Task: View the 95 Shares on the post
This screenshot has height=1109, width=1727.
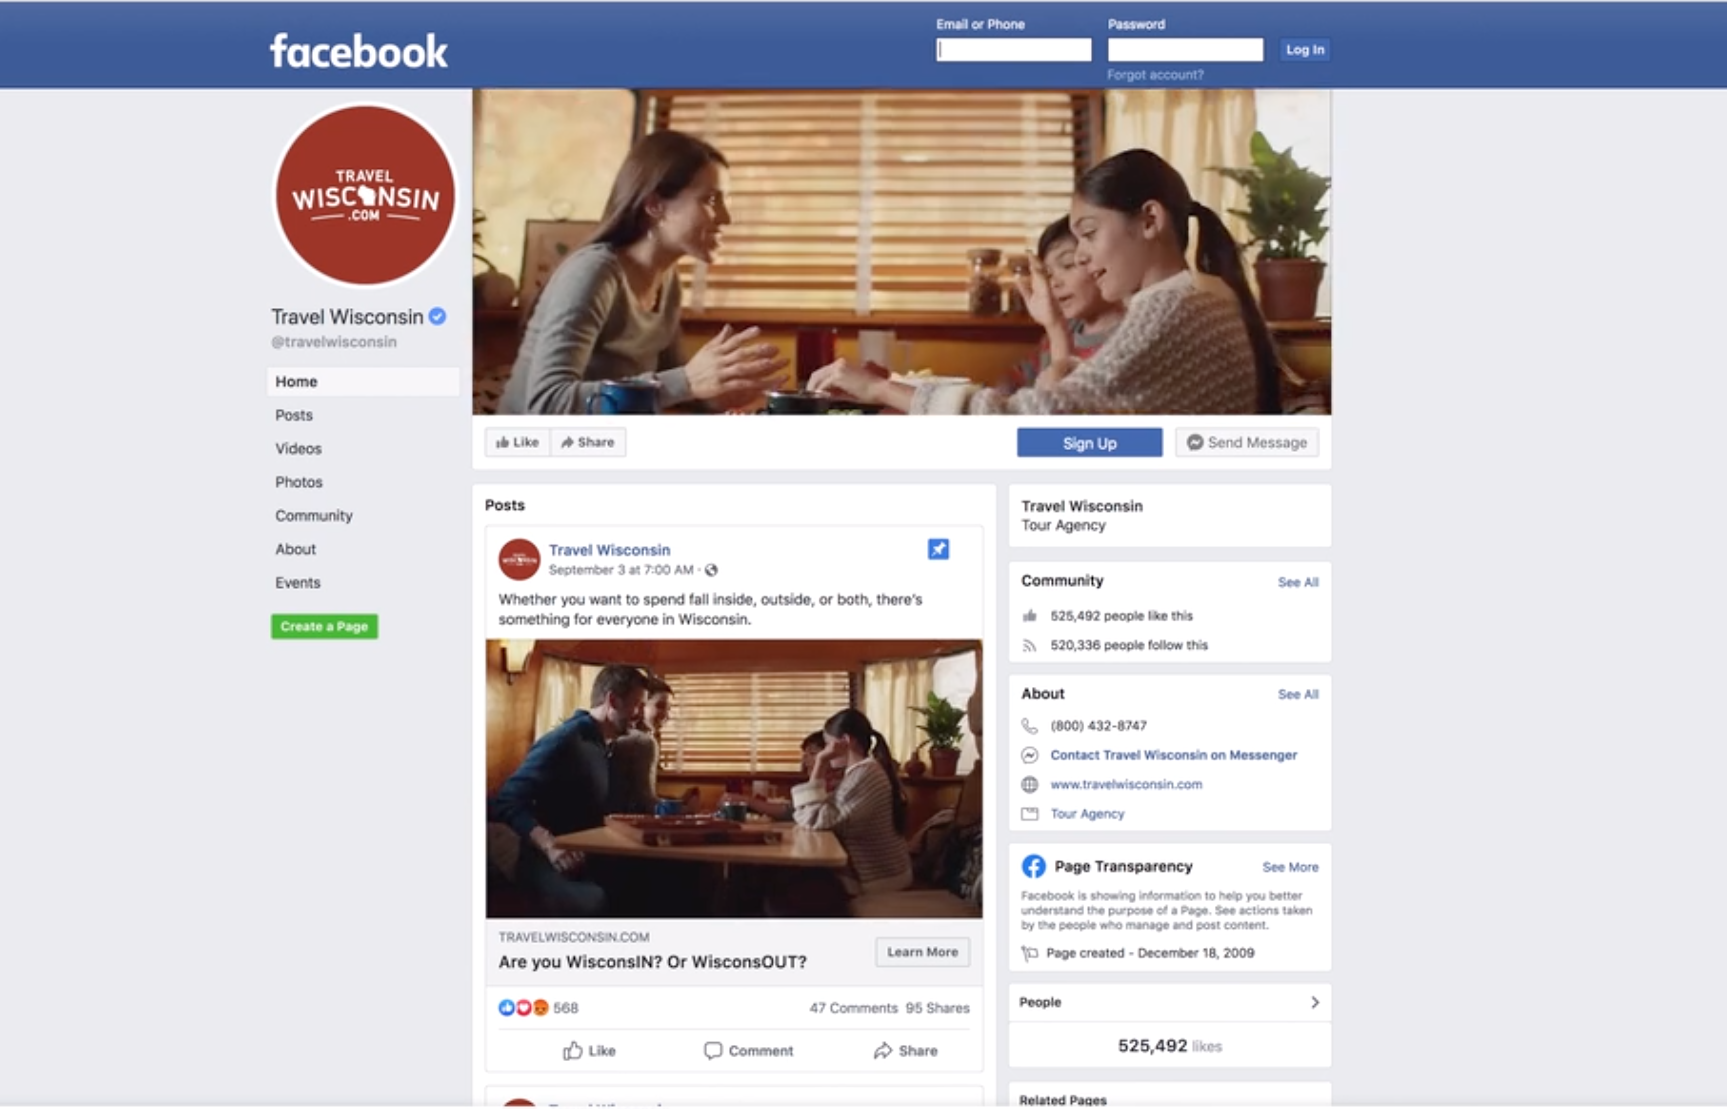Action: [x=937, y=1008]
